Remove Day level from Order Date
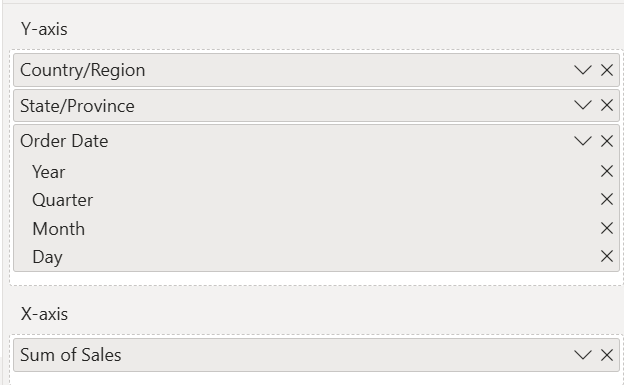 pos(606,256)
